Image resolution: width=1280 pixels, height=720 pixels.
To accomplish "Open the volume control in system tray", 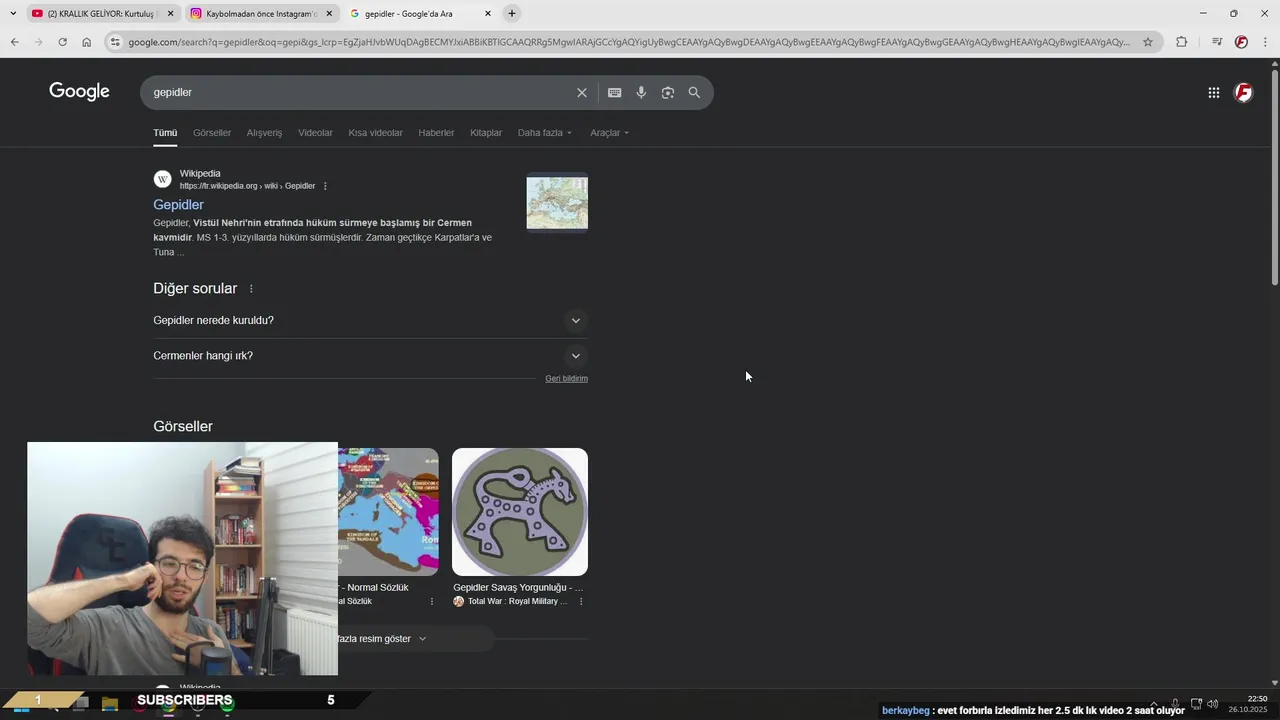I will tap(1213, 704).
